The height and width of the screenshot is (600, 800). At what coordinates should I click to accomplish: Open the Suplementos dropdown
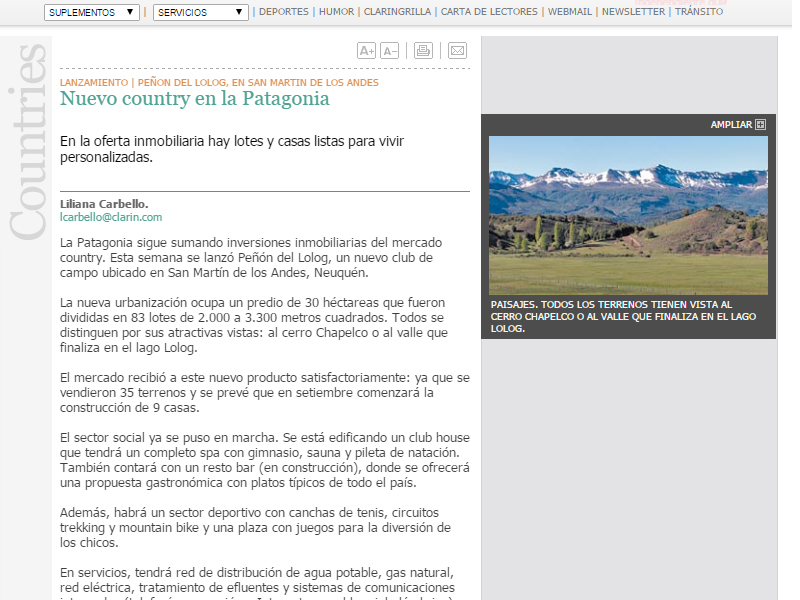92,12
